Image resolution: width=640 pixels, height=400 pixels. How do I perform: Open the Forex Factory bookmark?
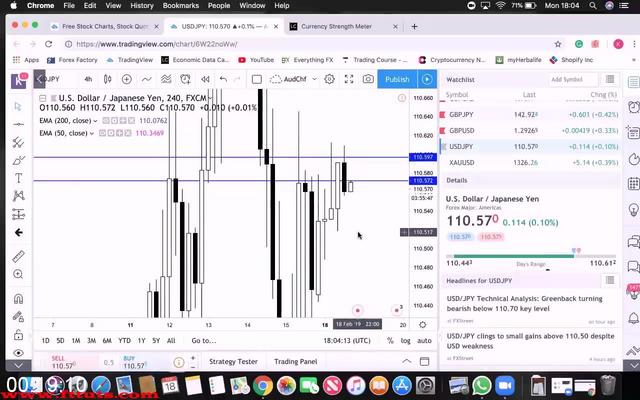tap(72, 60)
